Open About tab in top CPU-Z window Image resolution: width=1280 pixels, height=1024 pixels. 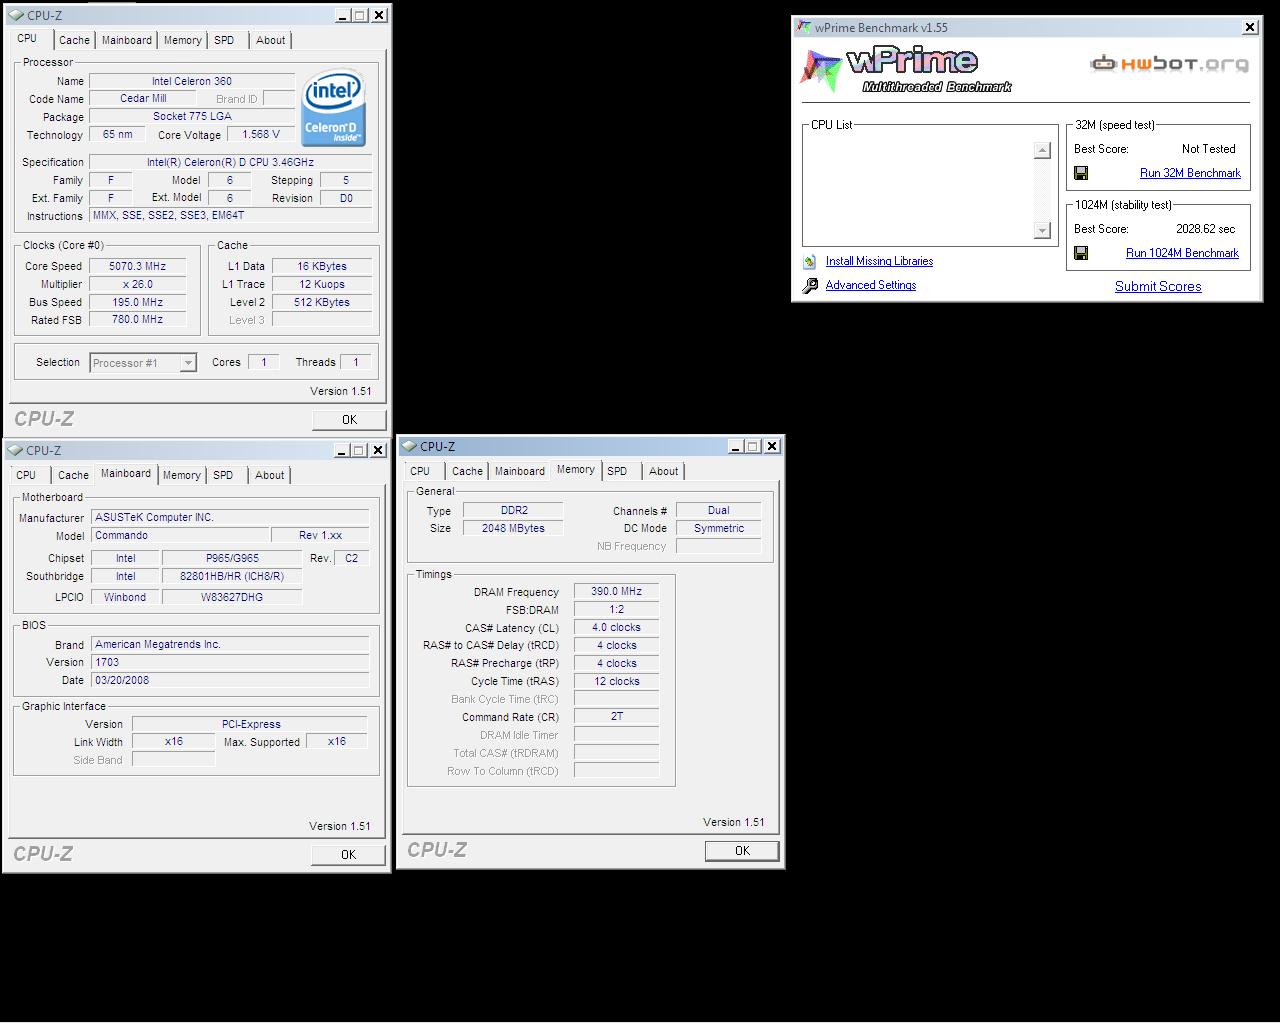pyautogui.click(x=270, y=40)
